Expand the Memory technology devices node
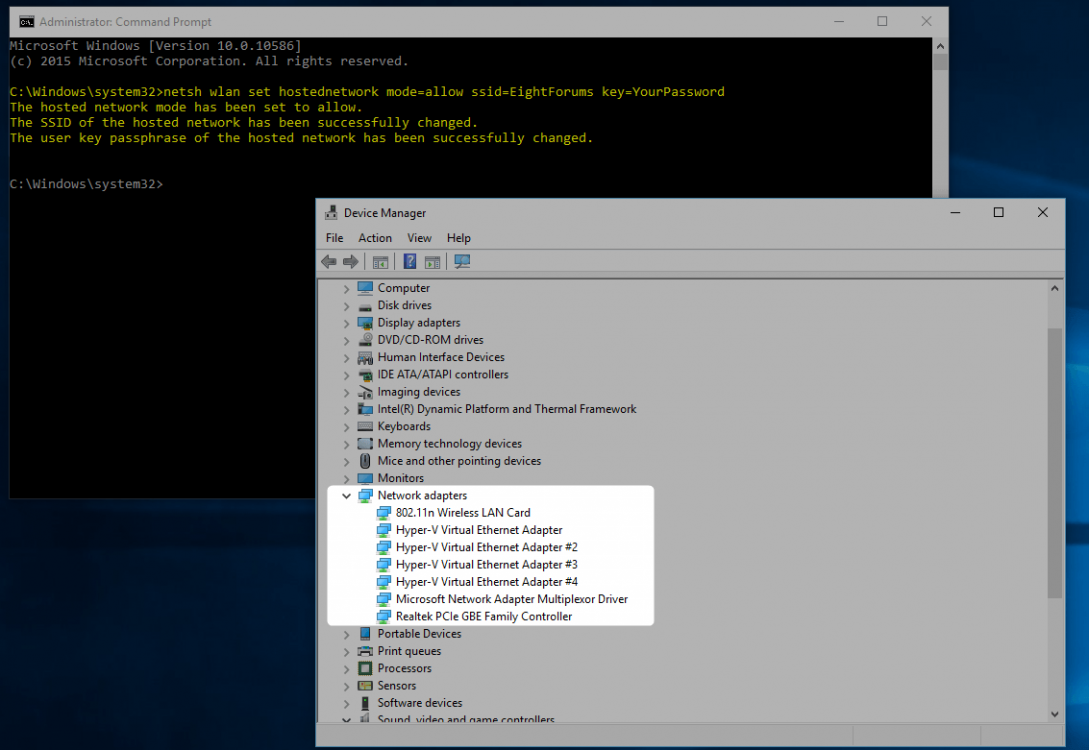1089x750 pixels. (346, 444)
